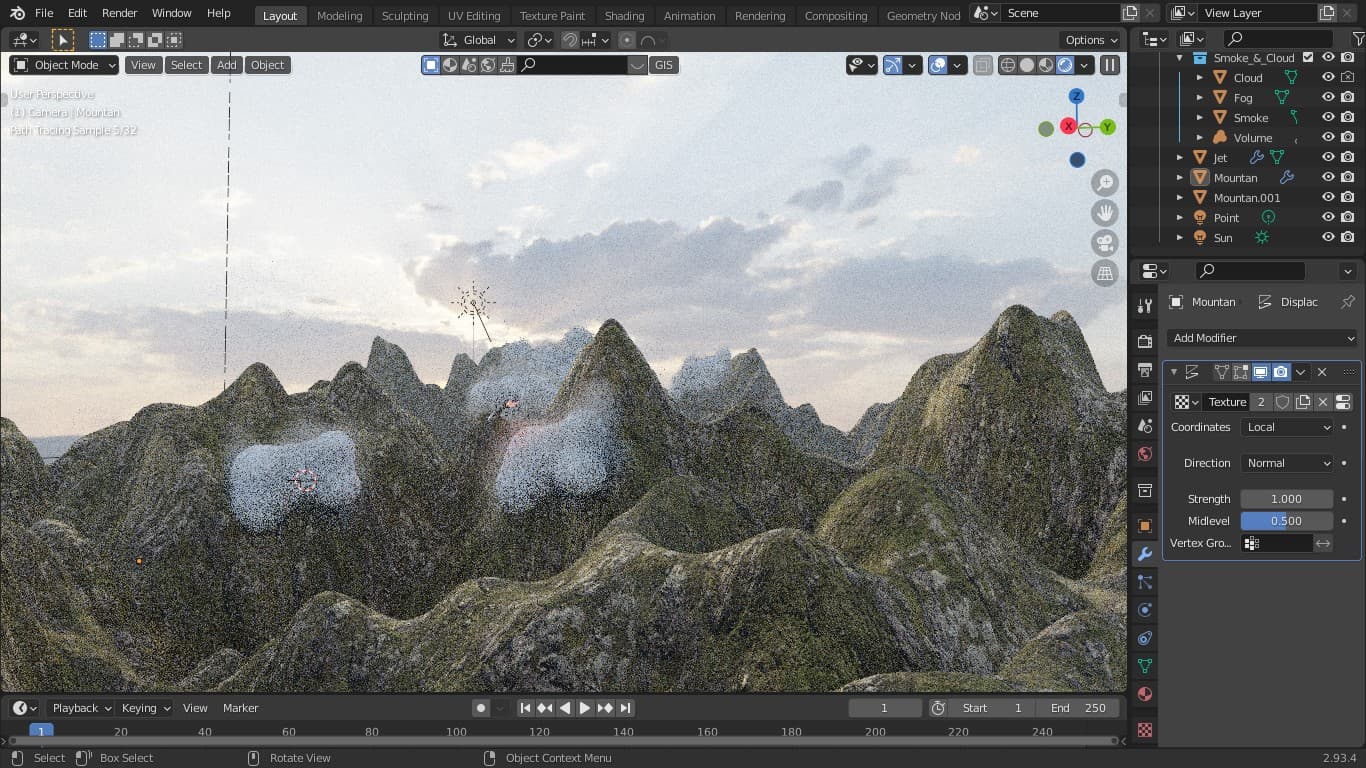Open the Material Properties tab icon
Image resolution: width=1366 pixels, height=768 pixels.
[x=1145, y=694]
